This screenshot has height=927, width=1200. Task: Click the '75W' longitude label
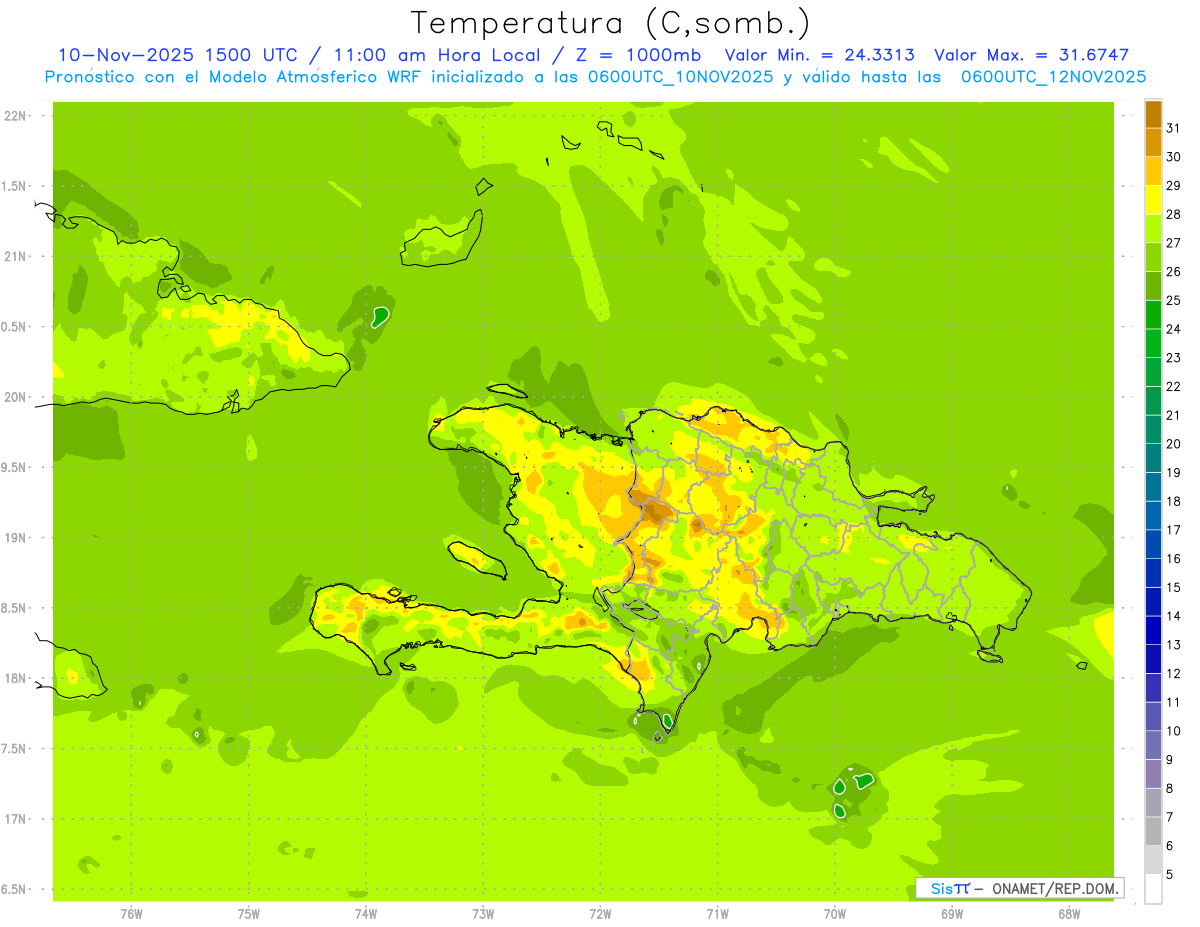coord(249,913)
